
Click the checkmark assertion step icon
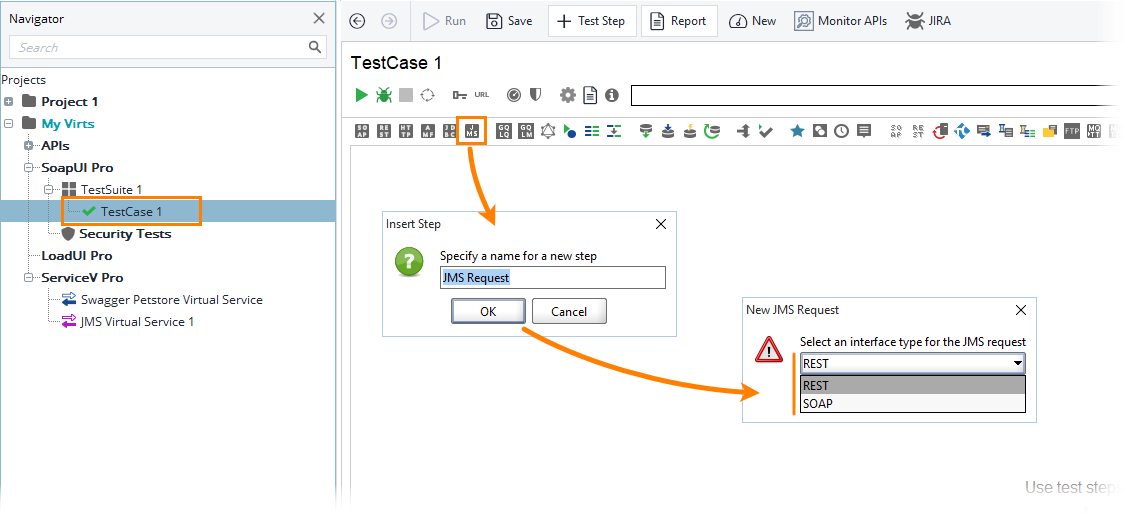(x=765, y=132)
